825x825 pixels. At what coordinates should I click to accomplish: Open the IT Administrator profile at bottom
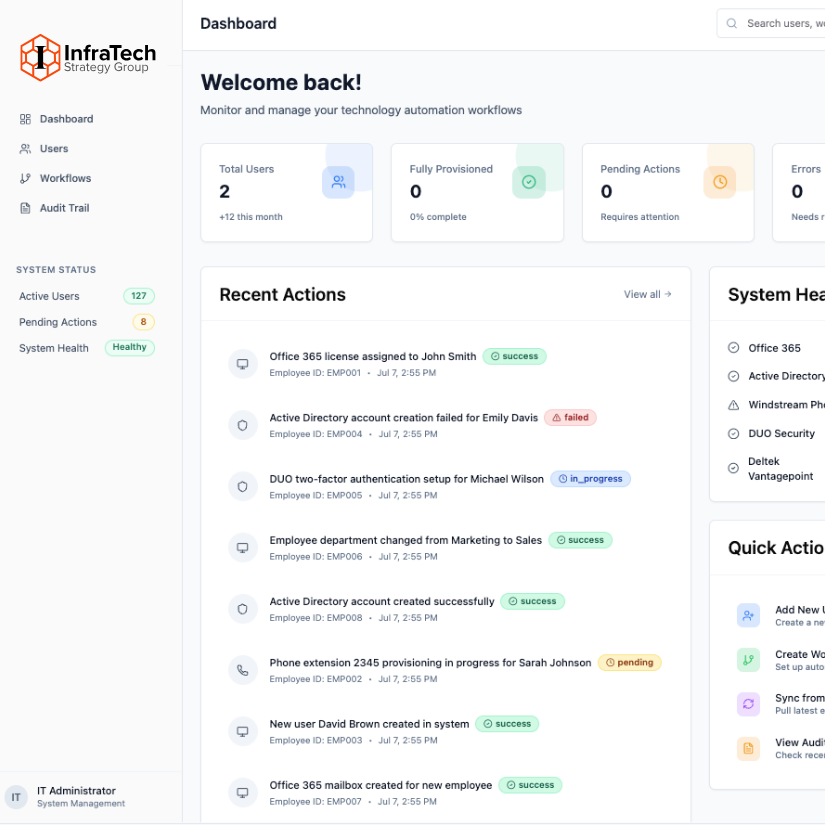click(76, 796)
